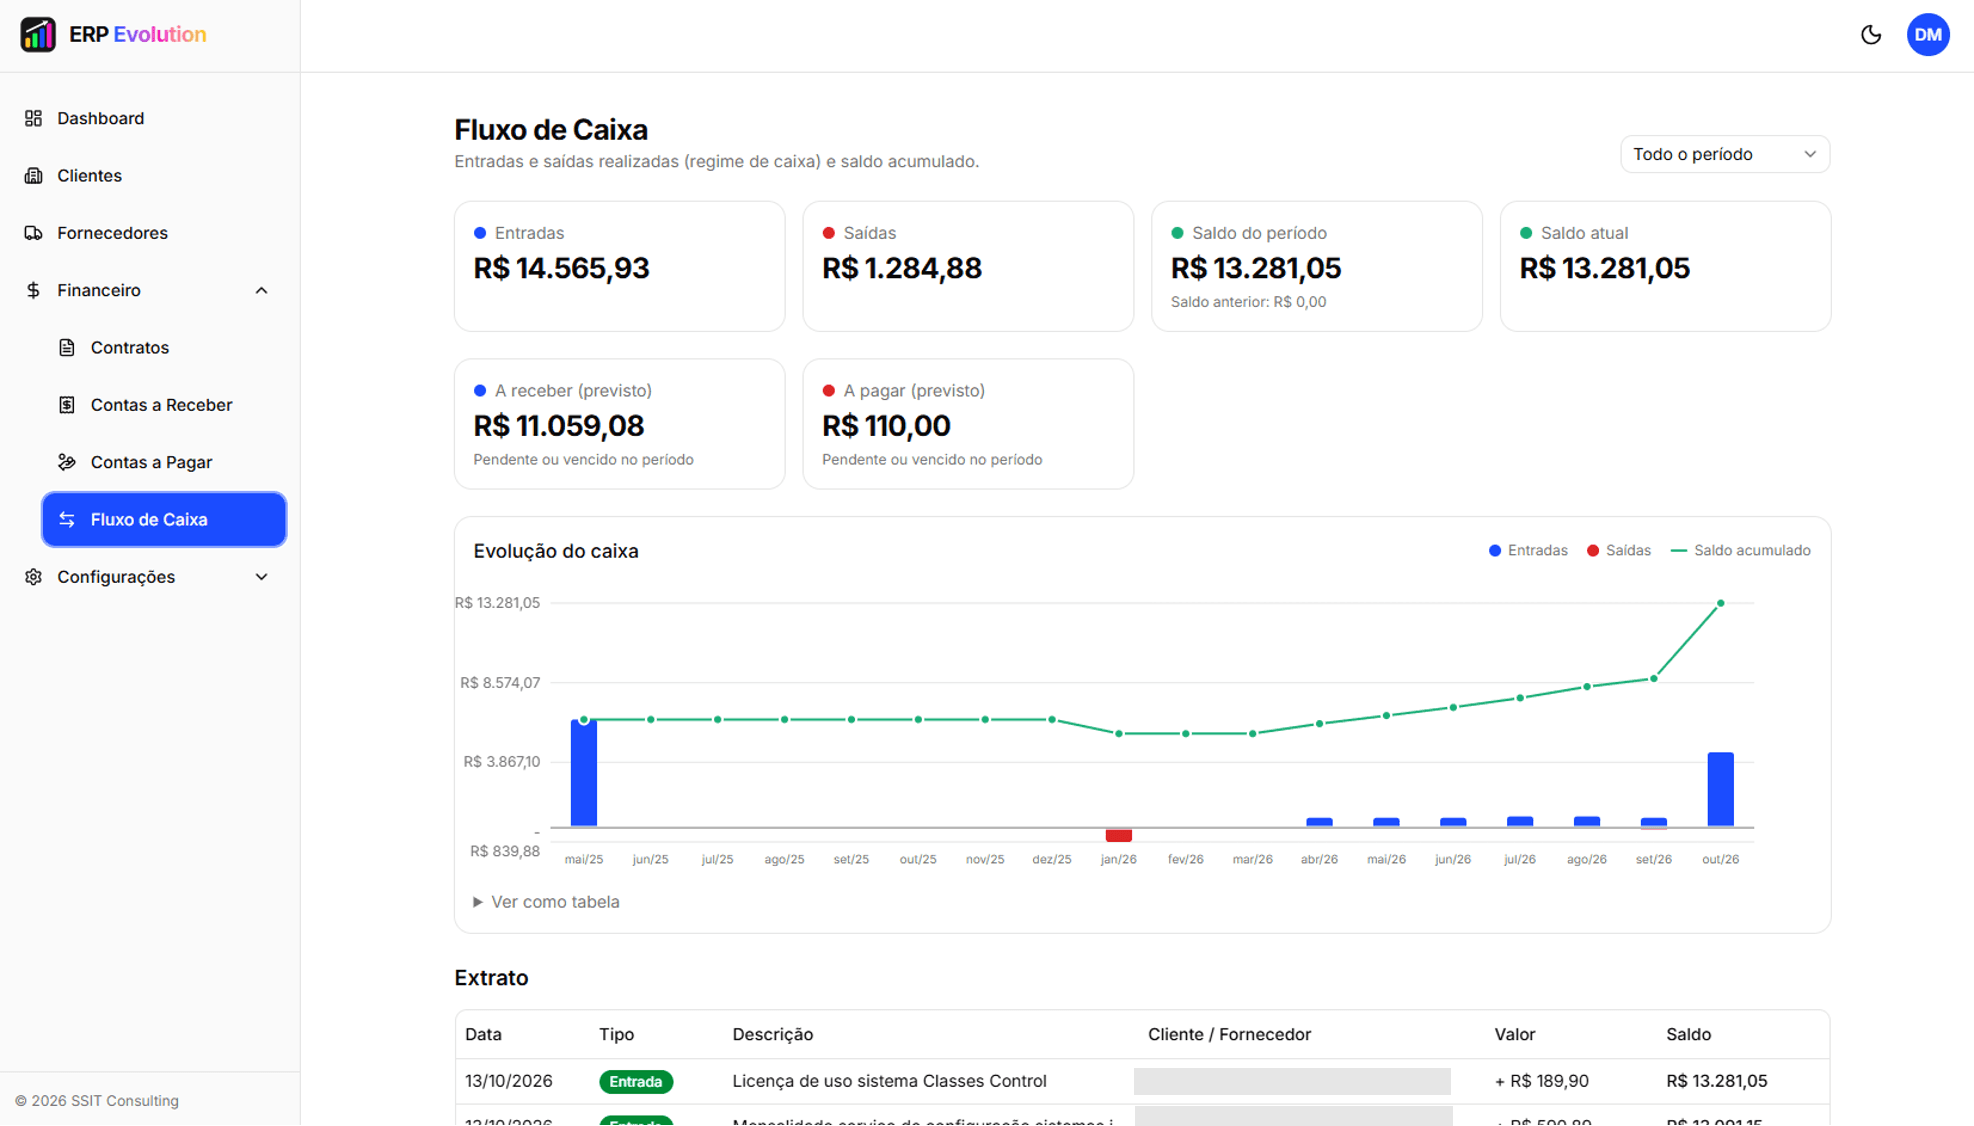1974x1126 pixels.
Task: Click the Fornecedores truck icon
Action: [x=33, y=233]
